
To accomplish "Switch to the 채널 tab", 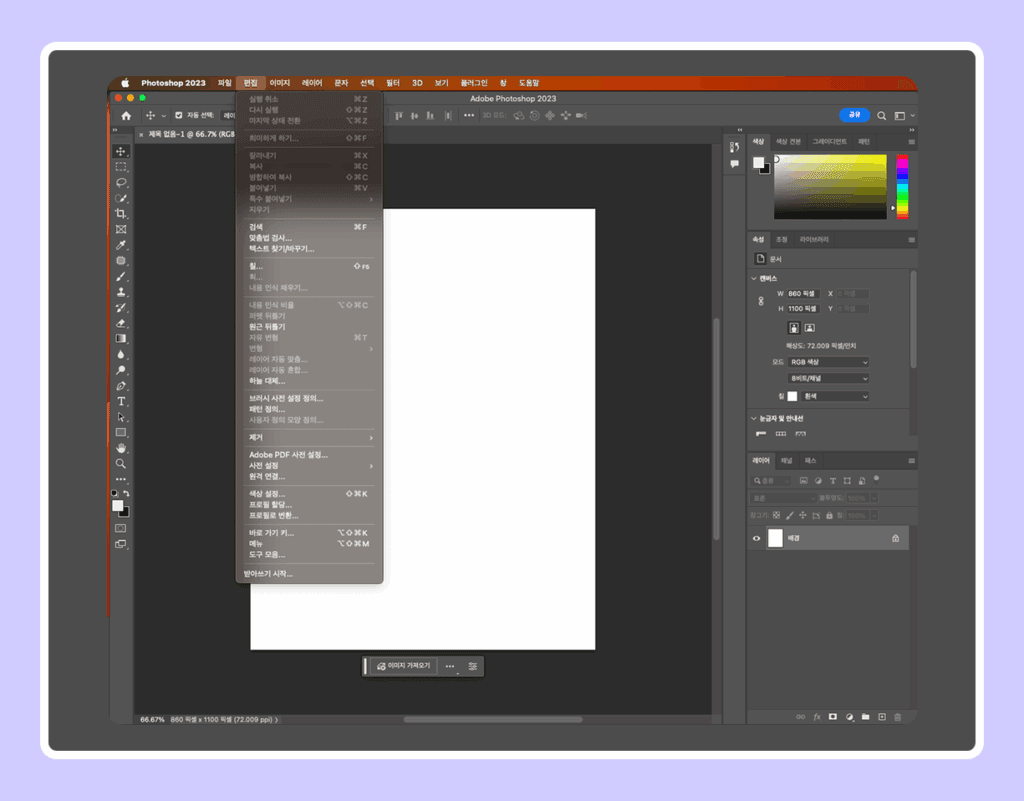I will point(787,461).
